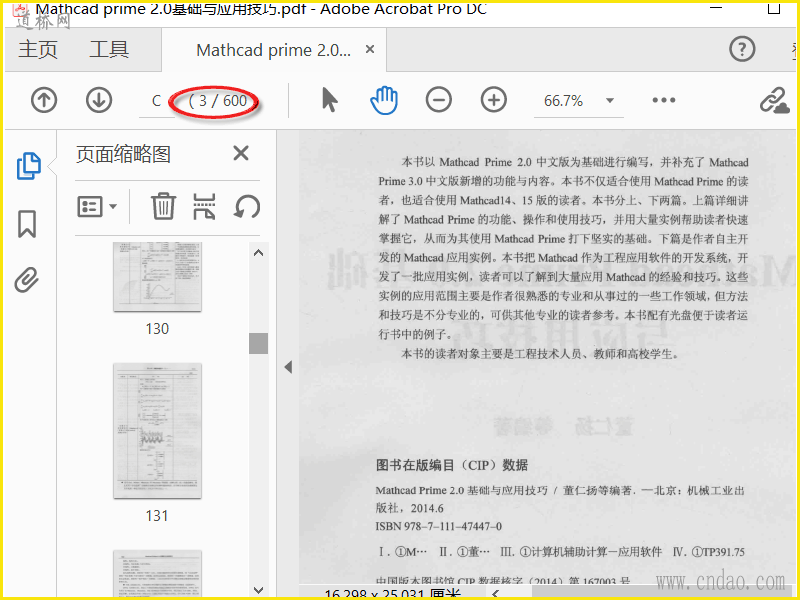Switch to the 主页 tab
800x600 pixels.
pos(38,49)
